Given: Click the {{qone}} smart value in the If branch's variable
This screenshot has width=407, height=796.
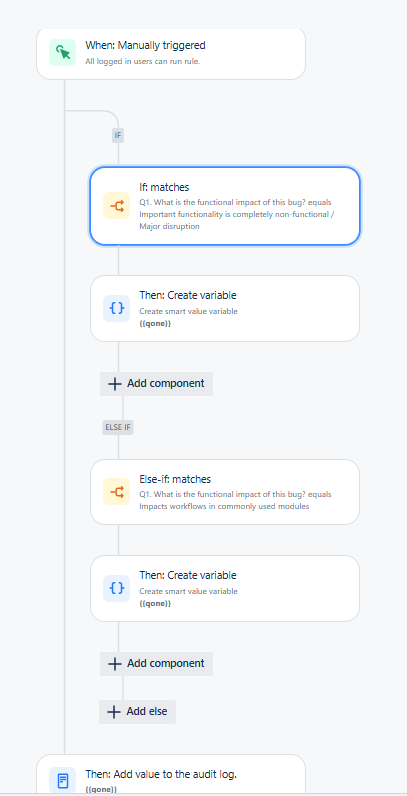Looking at the screenshot, I should [x=155, y=323].
